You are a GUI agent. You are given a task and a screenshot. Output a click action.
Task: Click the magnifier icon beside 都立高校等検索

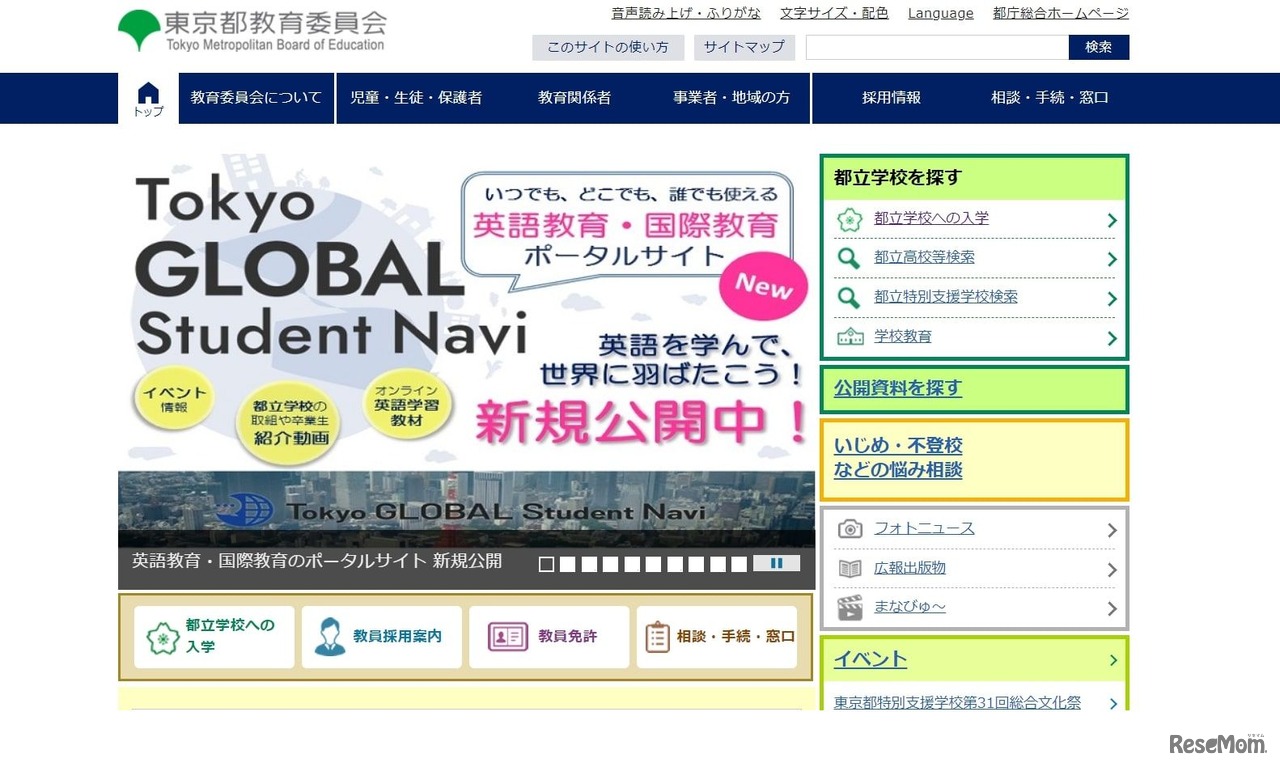tap(849, 258)
